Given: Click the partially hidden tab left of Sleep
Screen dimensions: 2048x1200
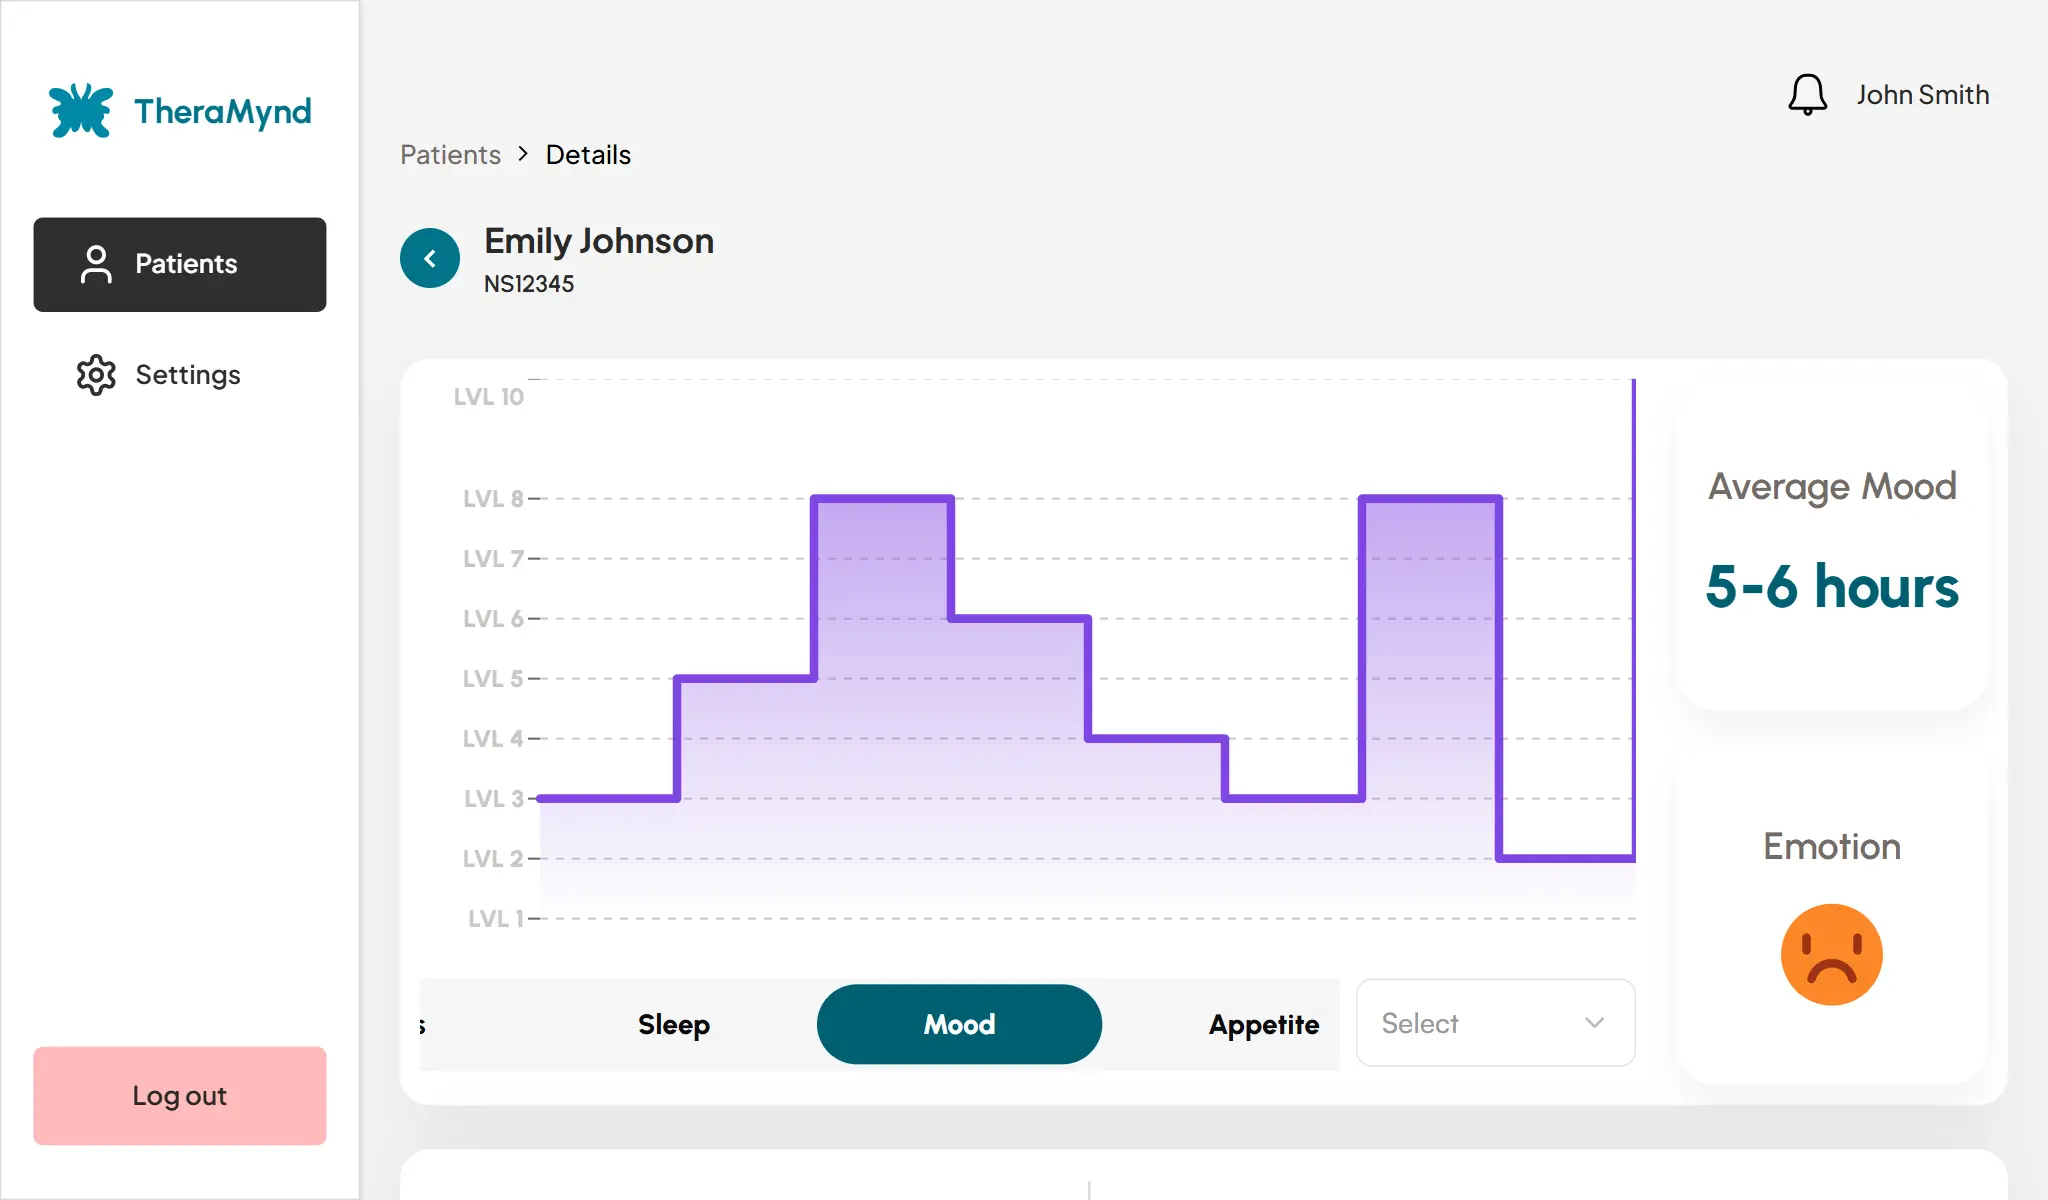Looking at the screenshot, I should click(x=424, y=1025).
